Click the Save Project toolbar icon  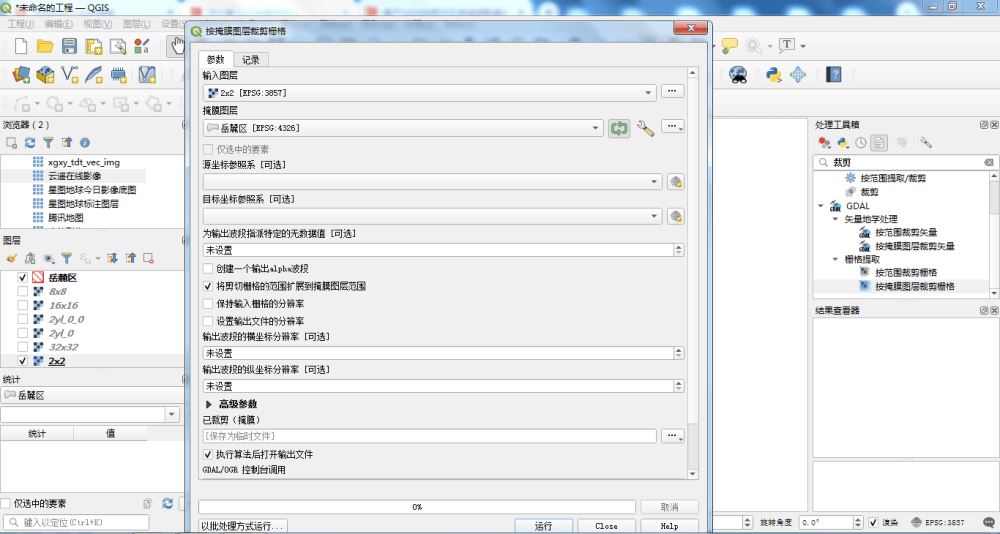(69, 46)
